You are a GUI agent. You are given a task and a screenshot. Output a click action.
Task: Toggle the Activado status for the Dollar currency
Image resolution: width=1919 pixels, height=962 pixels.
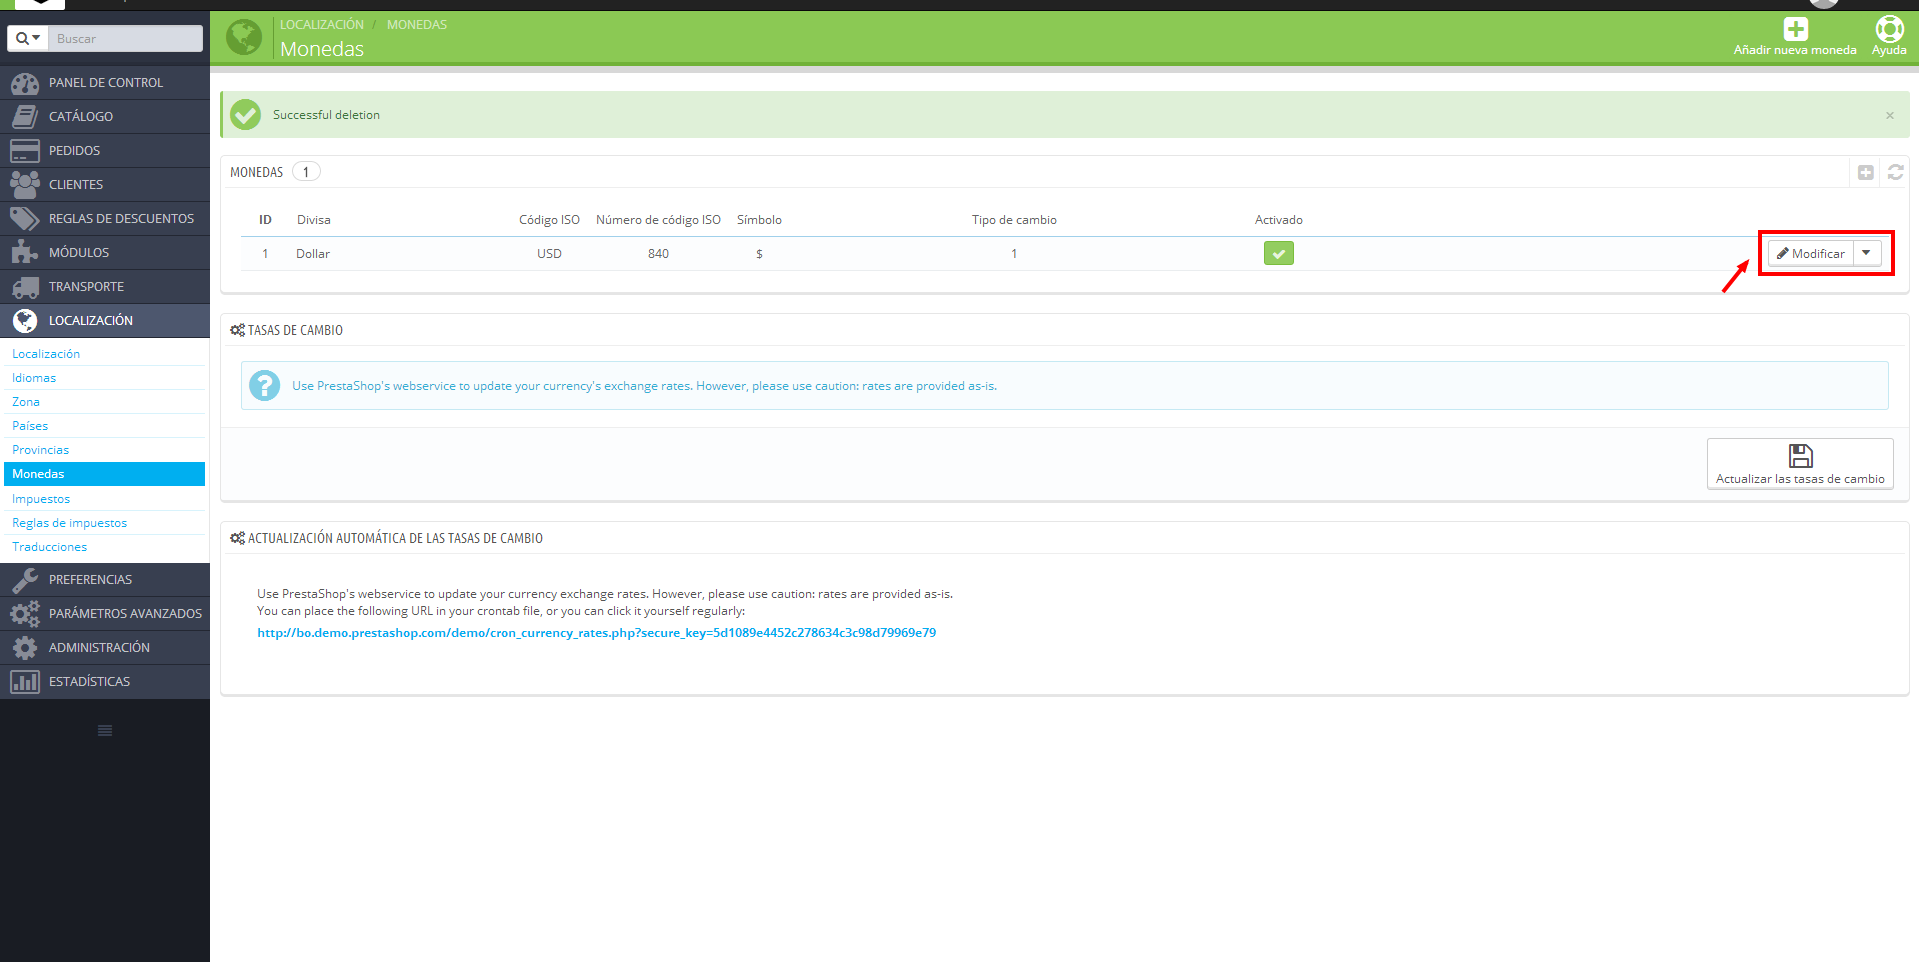tap(1278, 253)
